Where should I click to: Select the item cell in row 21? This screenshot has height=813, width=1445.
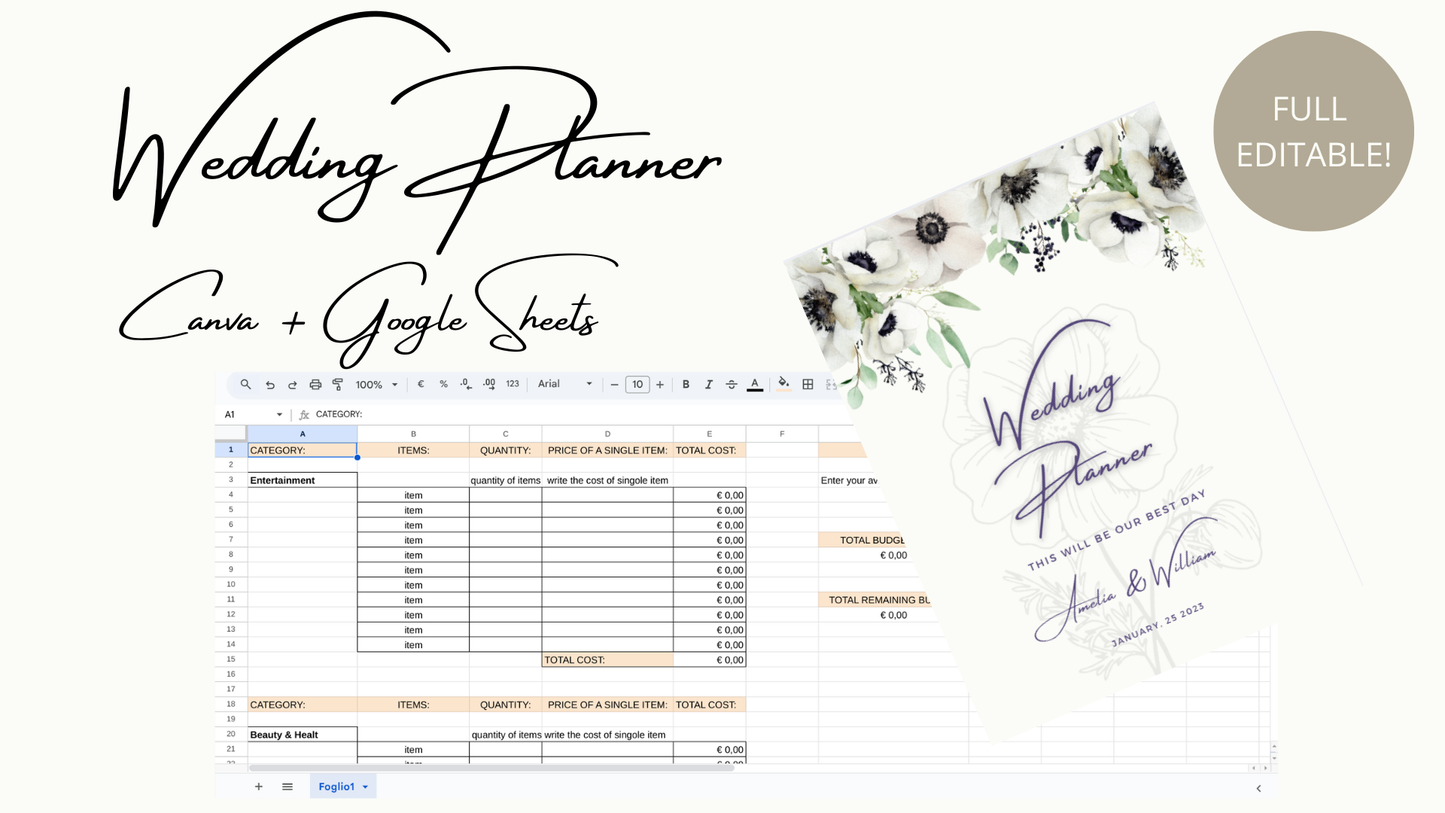413,750
